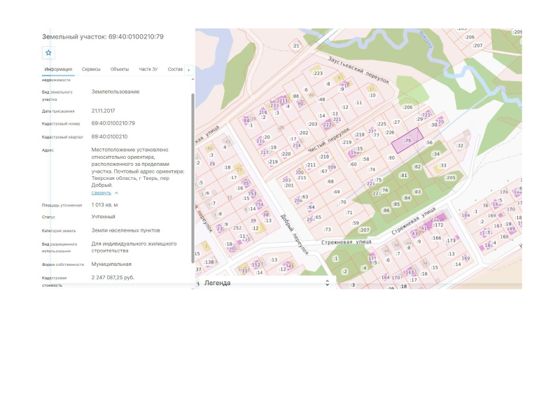560x396 pixels.
Task: Click cadastral quarter value 69:40:0100210
Action: coord(109,137)
